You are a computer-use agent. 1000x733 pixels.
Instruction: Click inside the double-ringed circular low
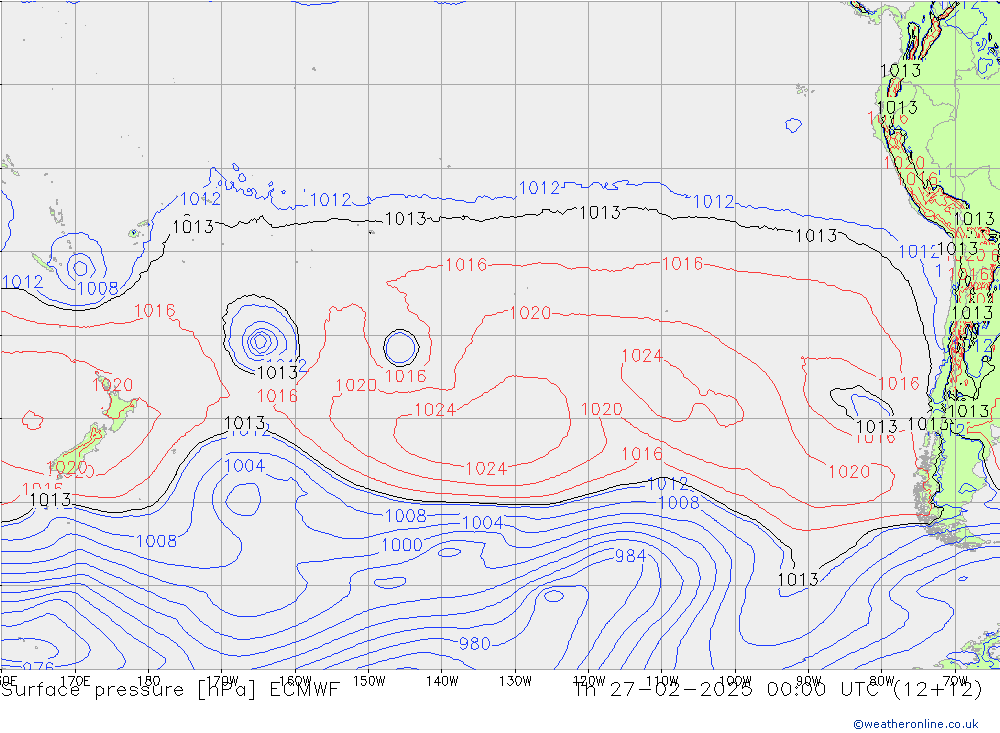[x=400, y=347]
